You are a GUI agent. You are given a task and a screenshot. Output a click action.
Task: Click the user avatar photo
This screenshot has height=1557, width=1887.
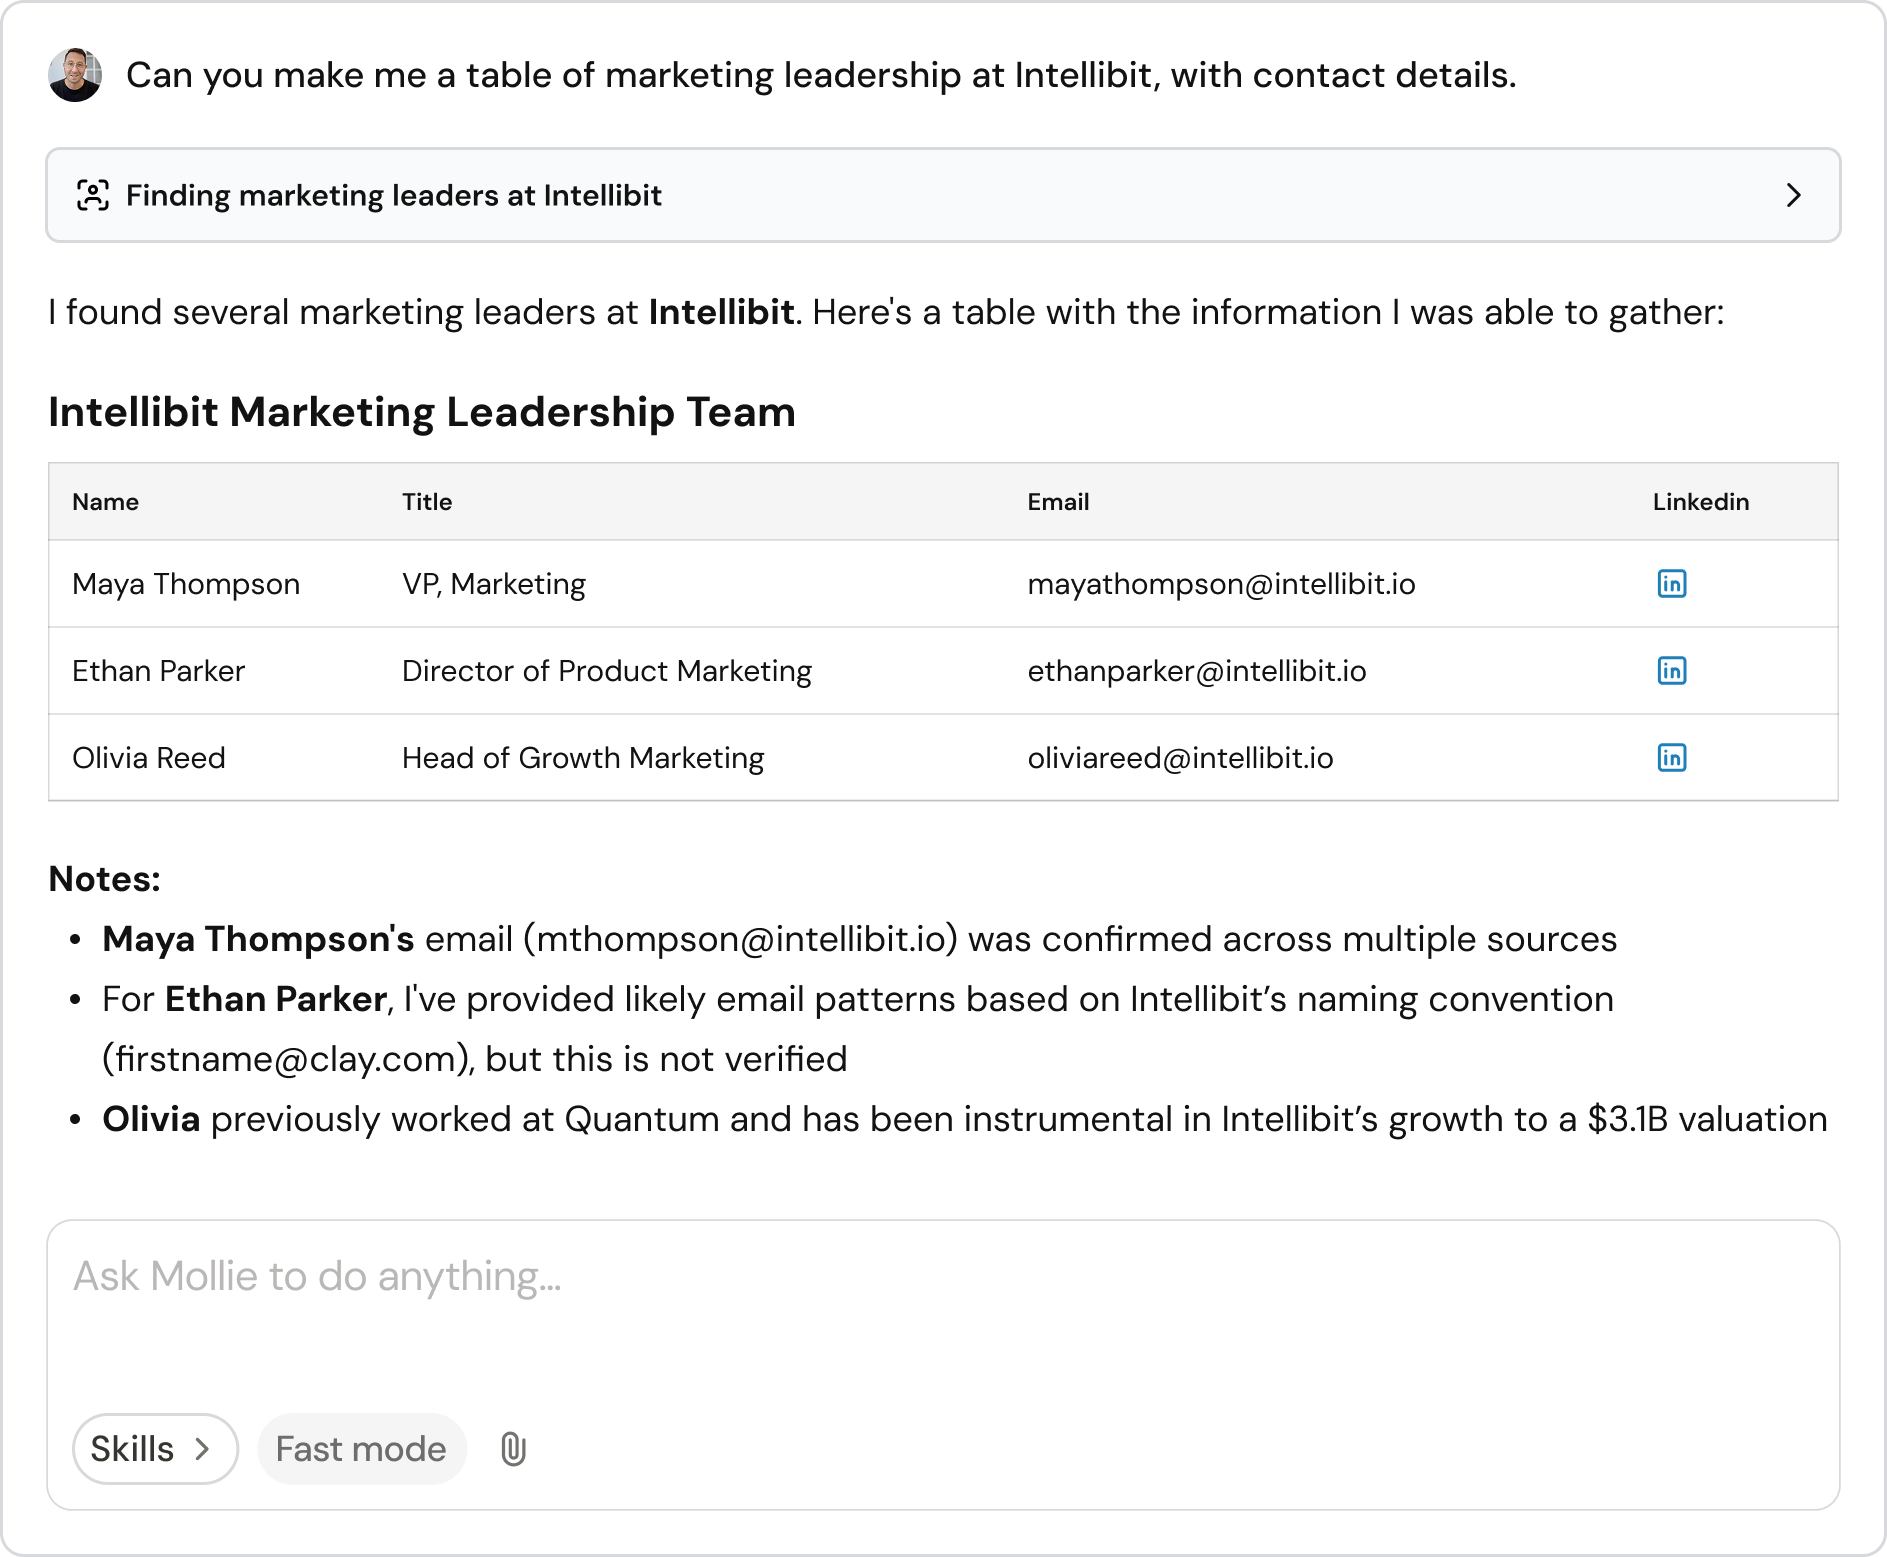75,75
